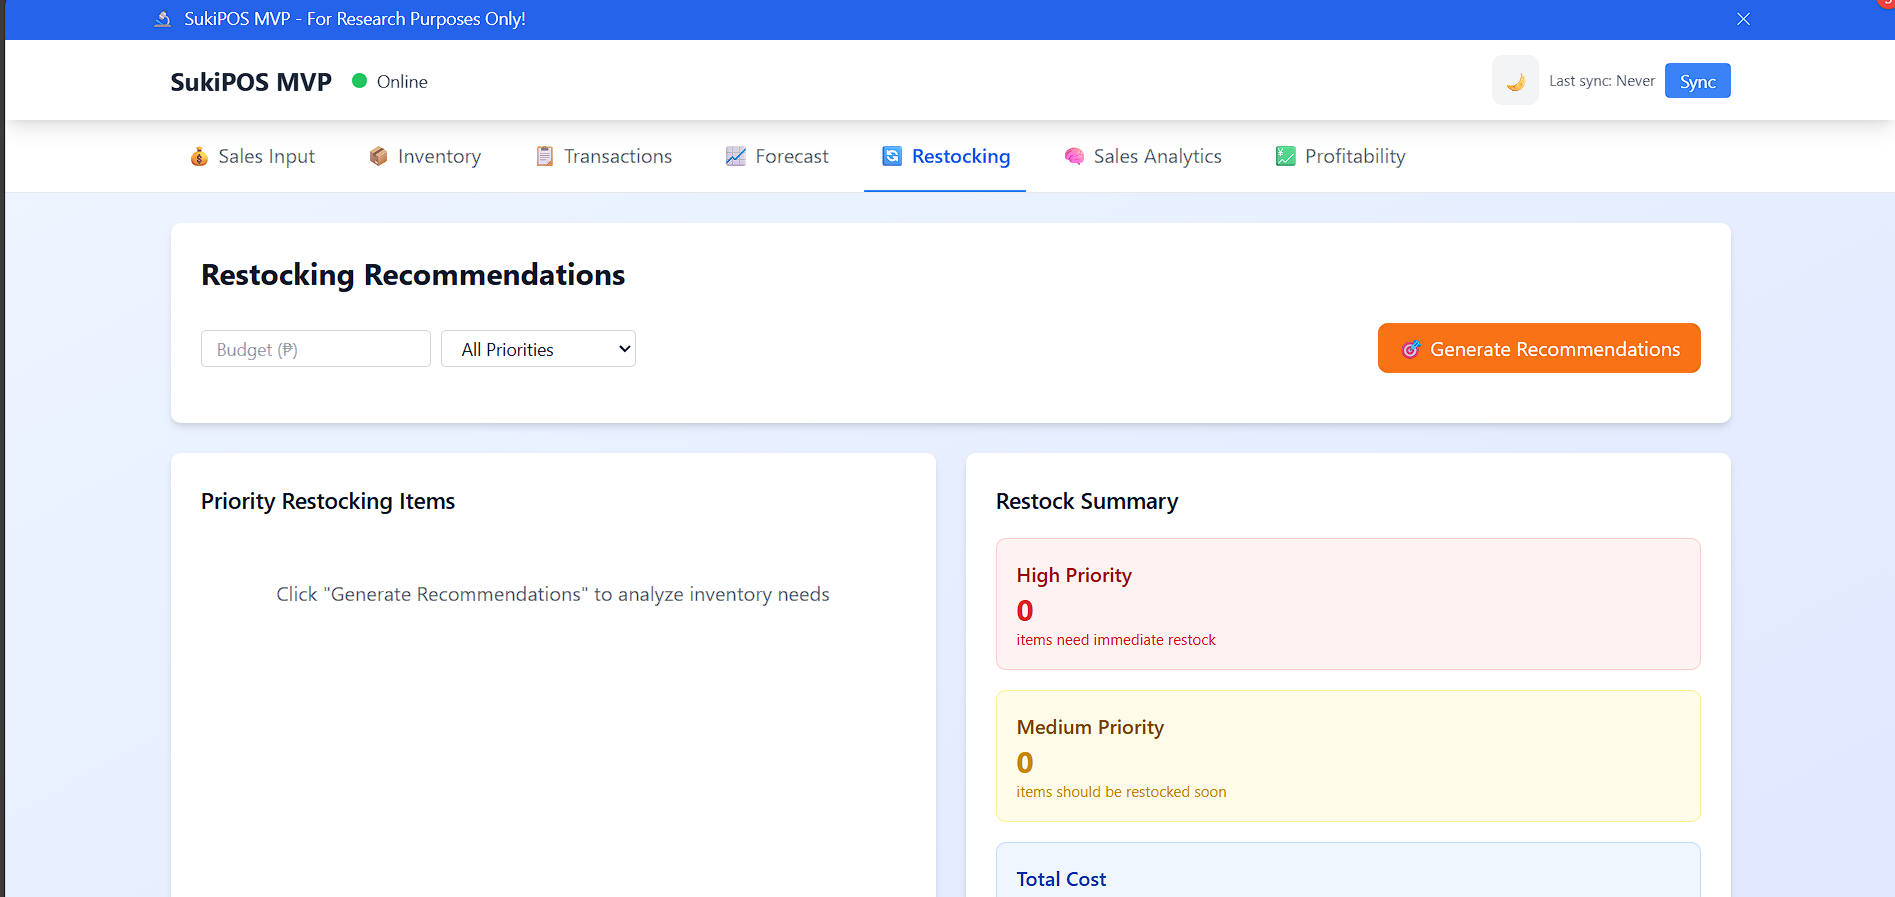Click the green Profitability chart icon
The image size is (1895, 897).
coord(1285,156)
